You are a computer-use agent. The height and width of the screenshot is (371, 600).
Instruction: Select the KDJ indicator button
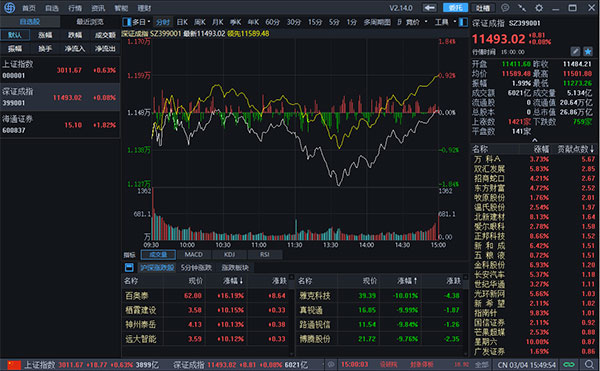point(229,254)
